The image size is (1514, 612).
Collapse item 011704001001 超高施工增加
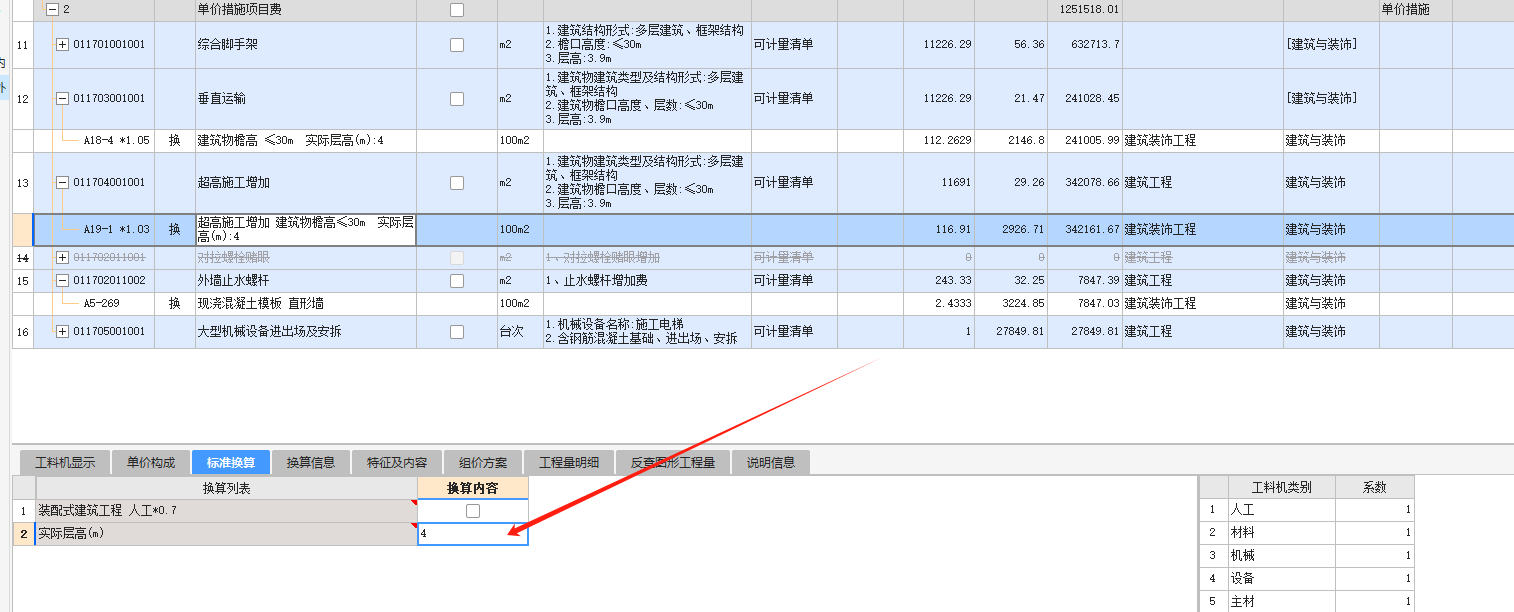pyautogui.click(x=62, y=182)
